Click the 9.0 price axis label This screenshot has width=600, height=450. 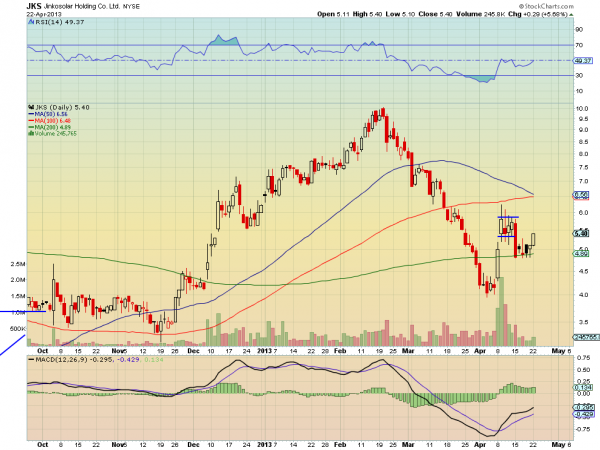pyautogui.click(x=583, y=130)
